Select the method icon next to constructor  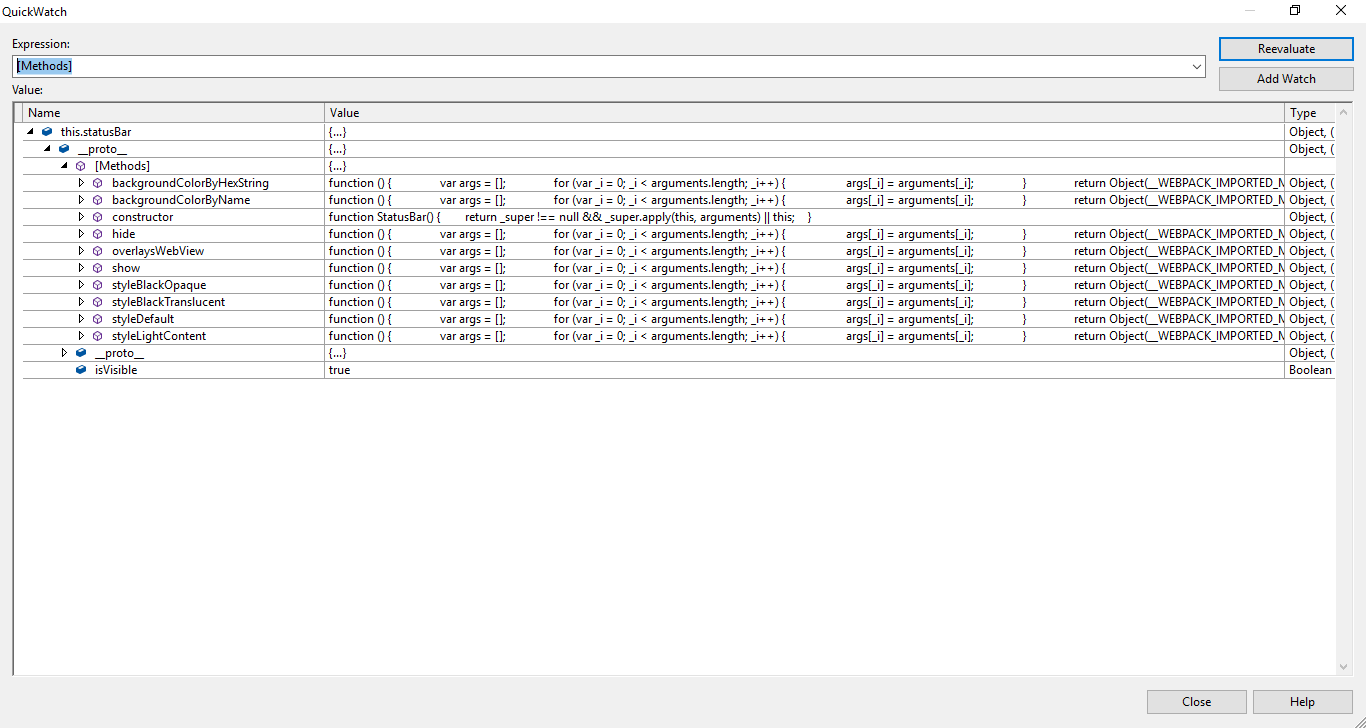[97, 216]
